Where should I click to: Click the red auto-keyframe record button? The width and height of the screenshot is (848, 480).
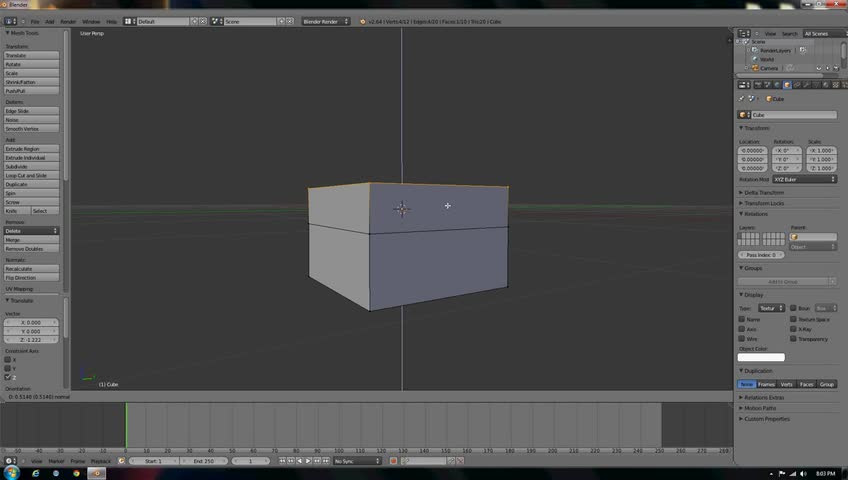[393, 461]
